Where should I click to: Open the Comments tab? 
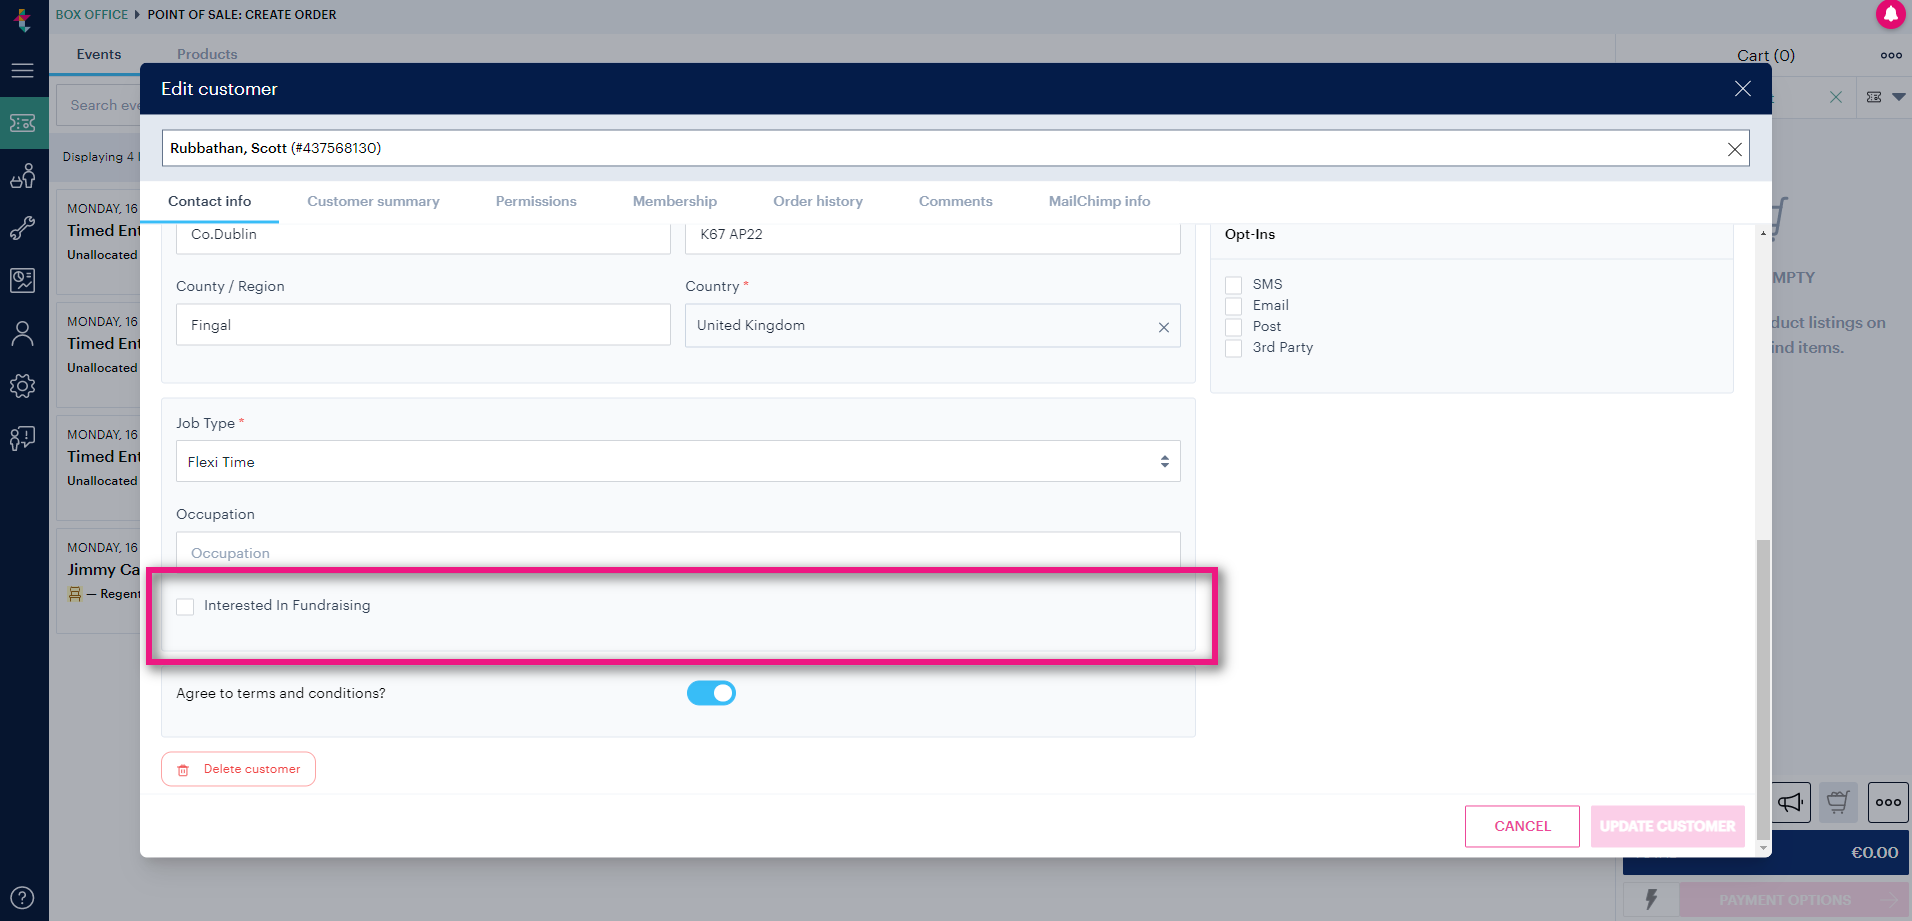pos(956,201)
